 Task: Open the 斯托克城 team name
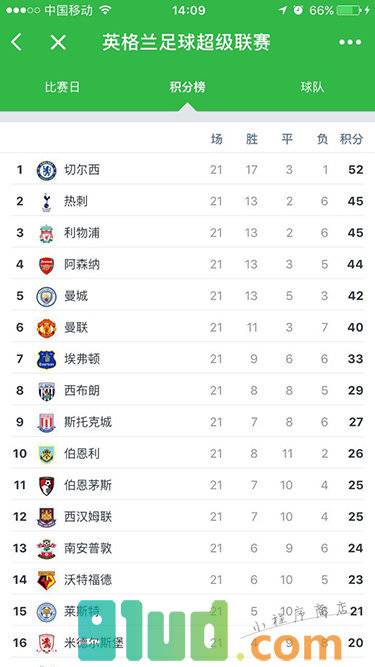click(88, 422)
